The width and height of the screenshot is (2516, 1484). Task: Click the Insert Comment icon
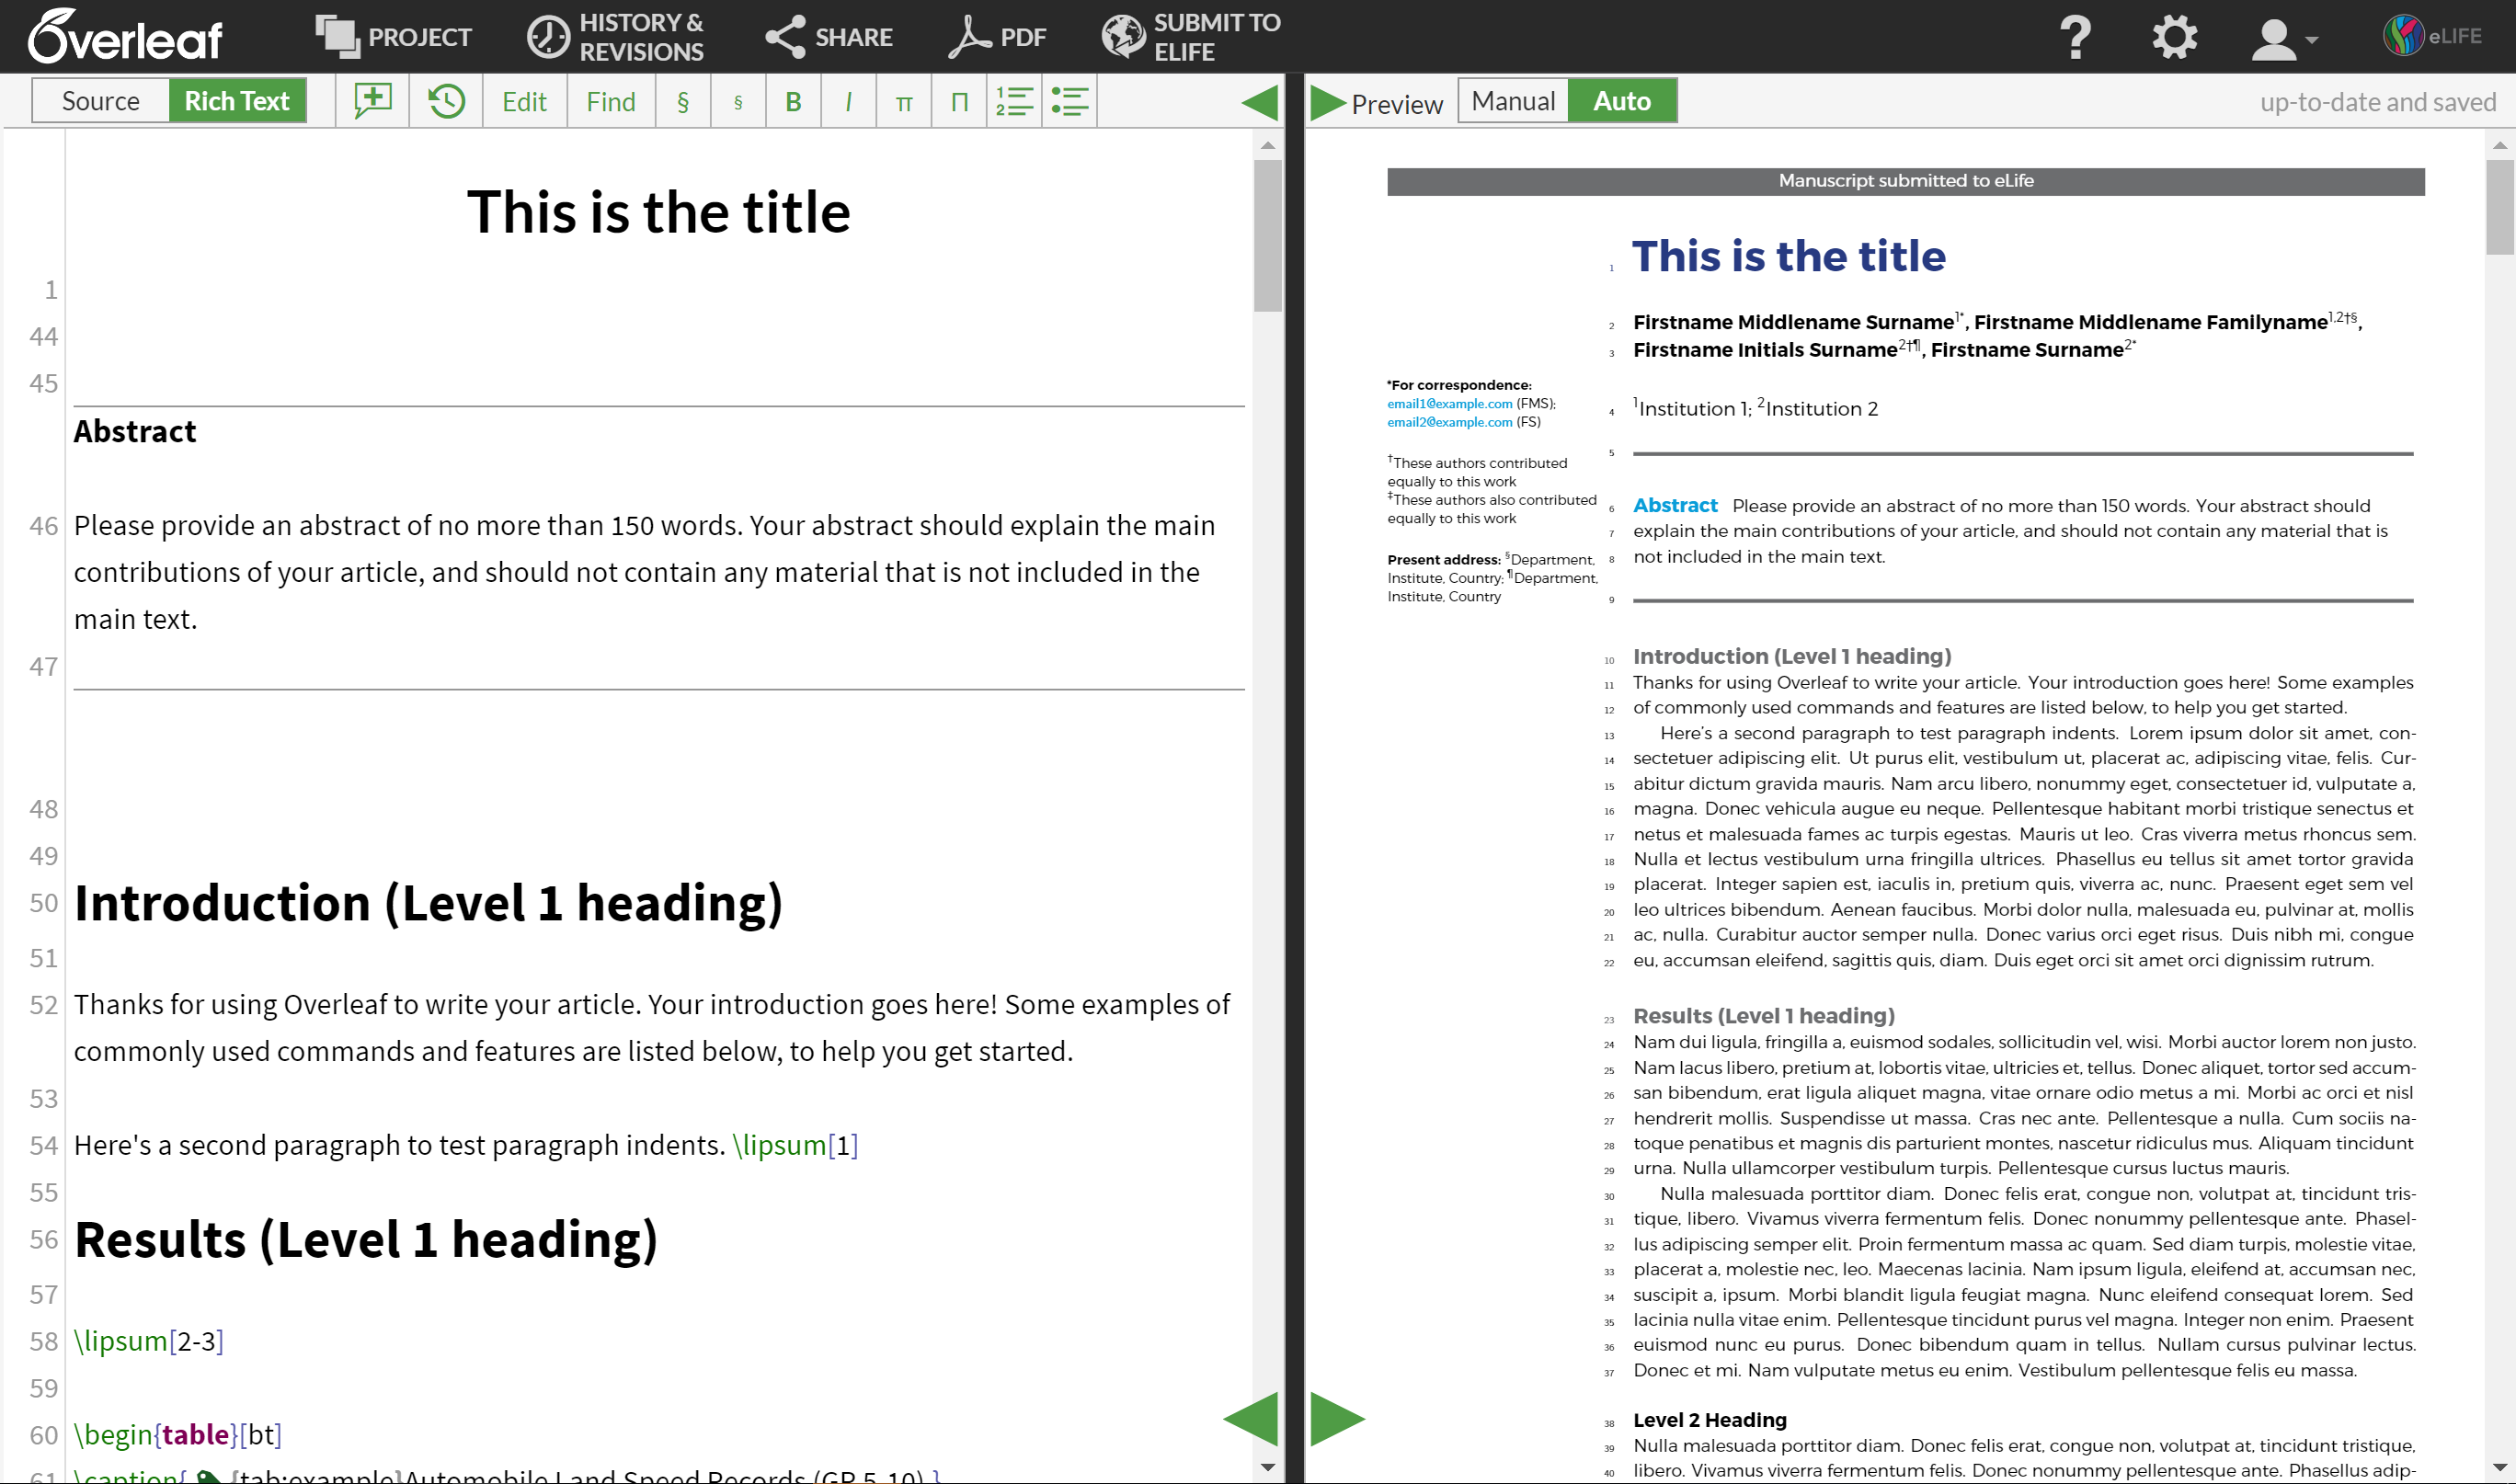371,99
